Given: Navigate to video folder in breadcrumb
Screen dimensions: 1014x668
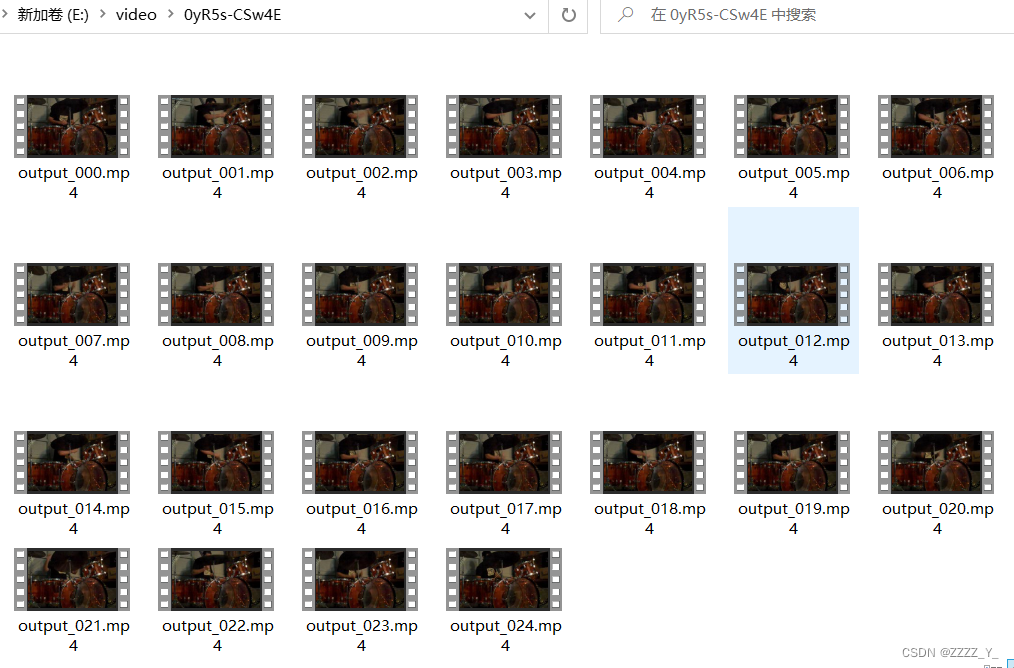Looking at the screenshot, I should (x=136, y=15).
